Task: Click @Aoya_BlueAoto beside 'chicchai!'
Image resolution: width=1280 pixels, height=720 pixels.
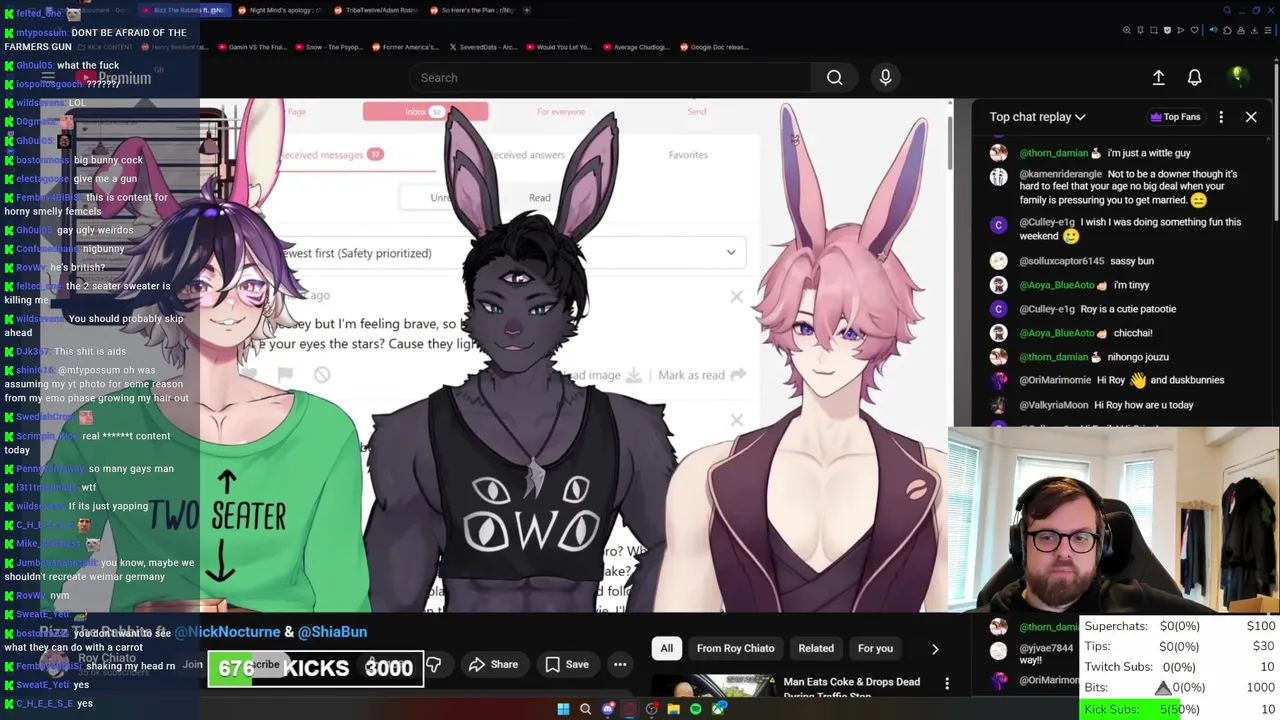Action: [1056, 333]
